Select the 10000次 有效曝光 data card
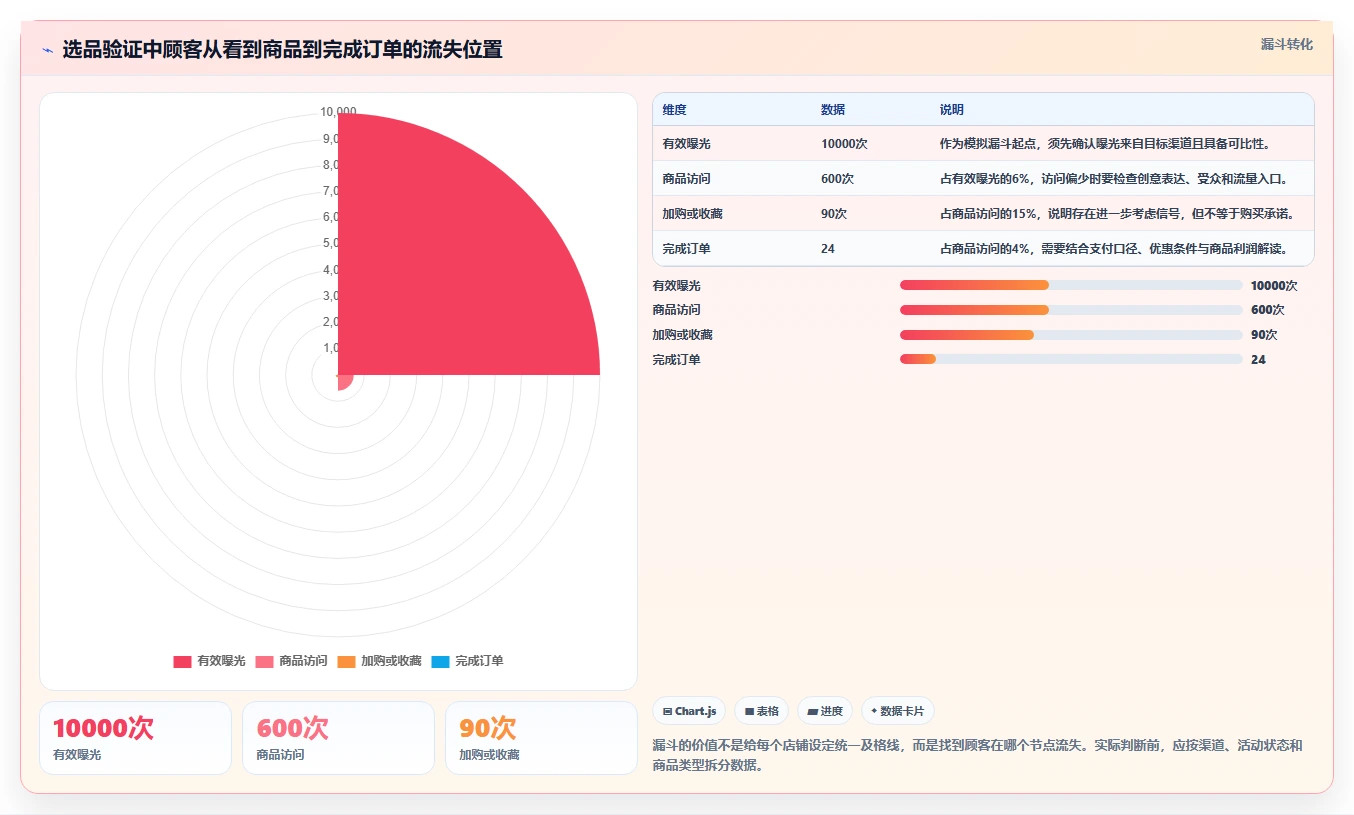 135,738
